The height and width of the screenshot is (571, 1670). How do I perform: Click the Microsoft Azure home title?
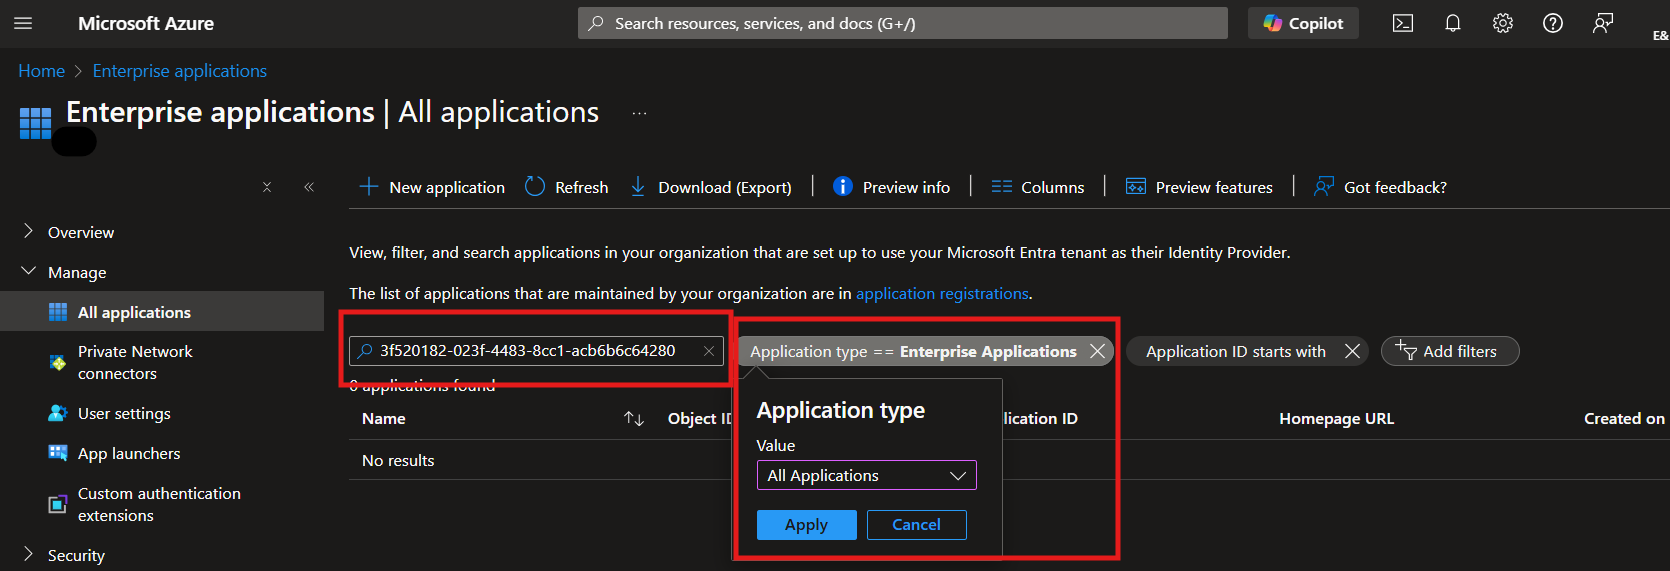[146, 23]
